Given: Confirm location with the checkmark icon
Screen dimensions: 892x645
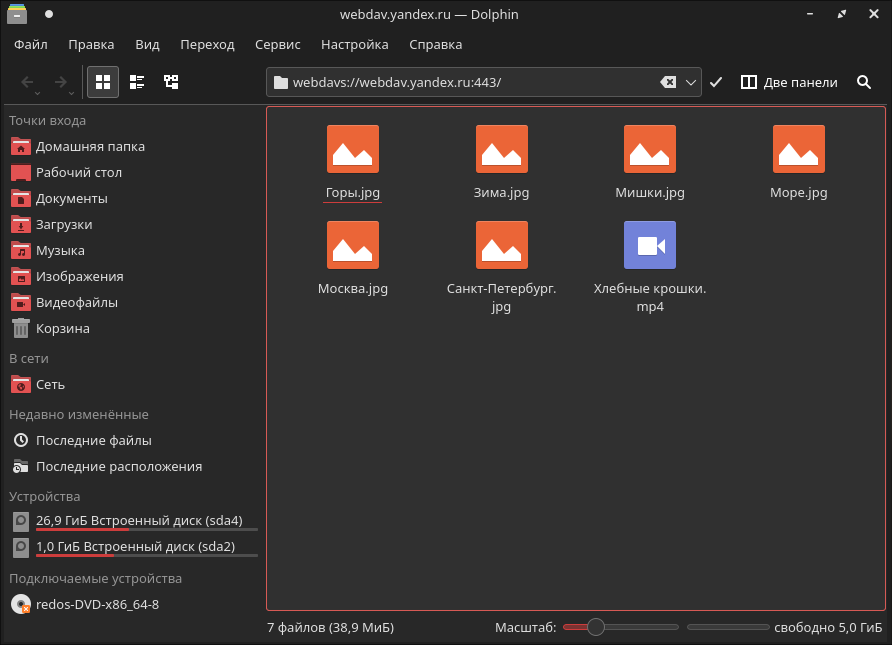Looking at the screenshot, I should pyautogui.click(x=715, y=82).
